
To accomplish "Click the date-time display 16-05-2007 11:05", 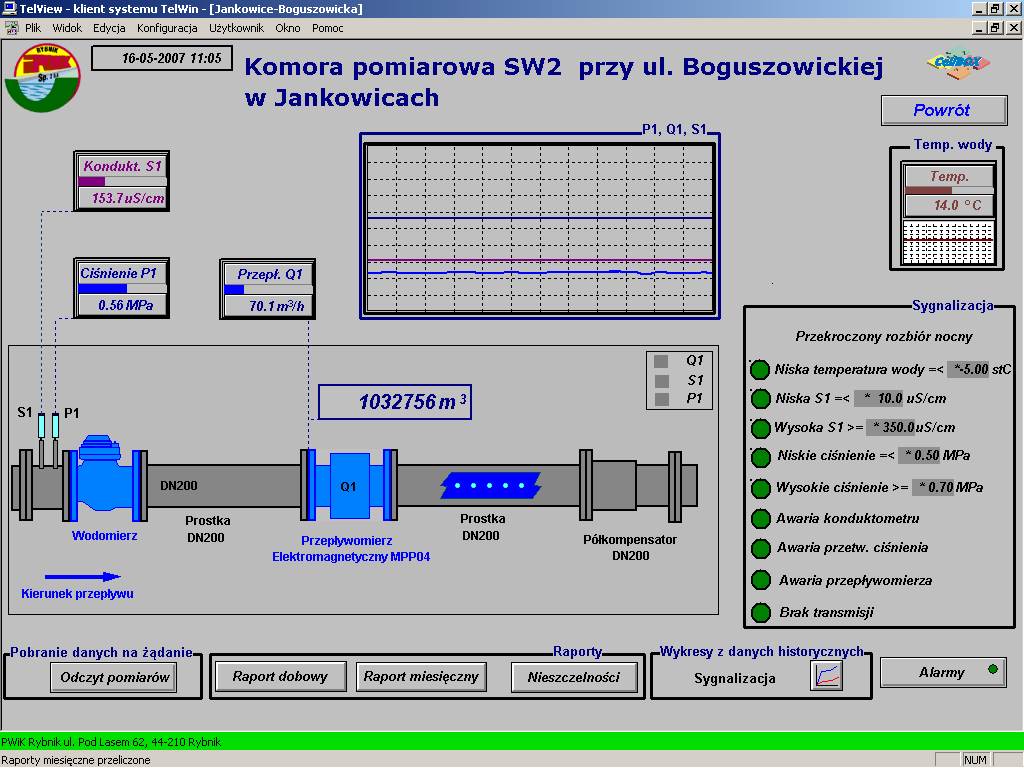I will click(162, 58).
